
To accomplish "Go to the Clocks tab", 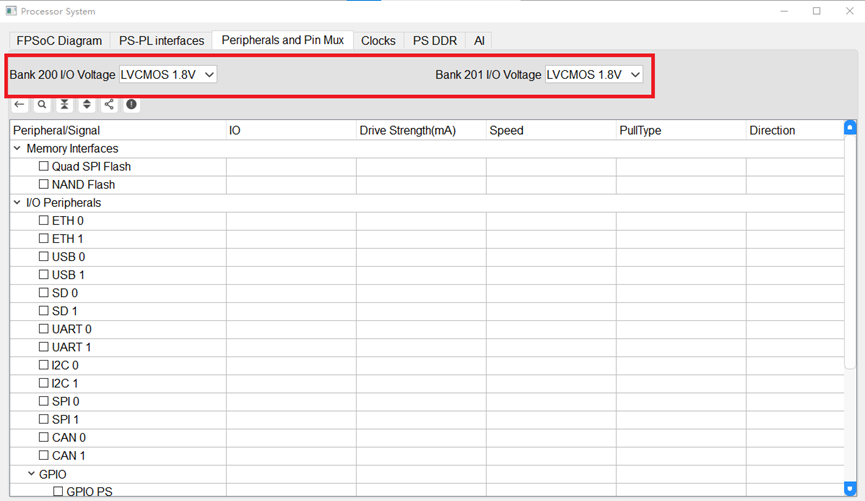I will [x=378, y=41].
